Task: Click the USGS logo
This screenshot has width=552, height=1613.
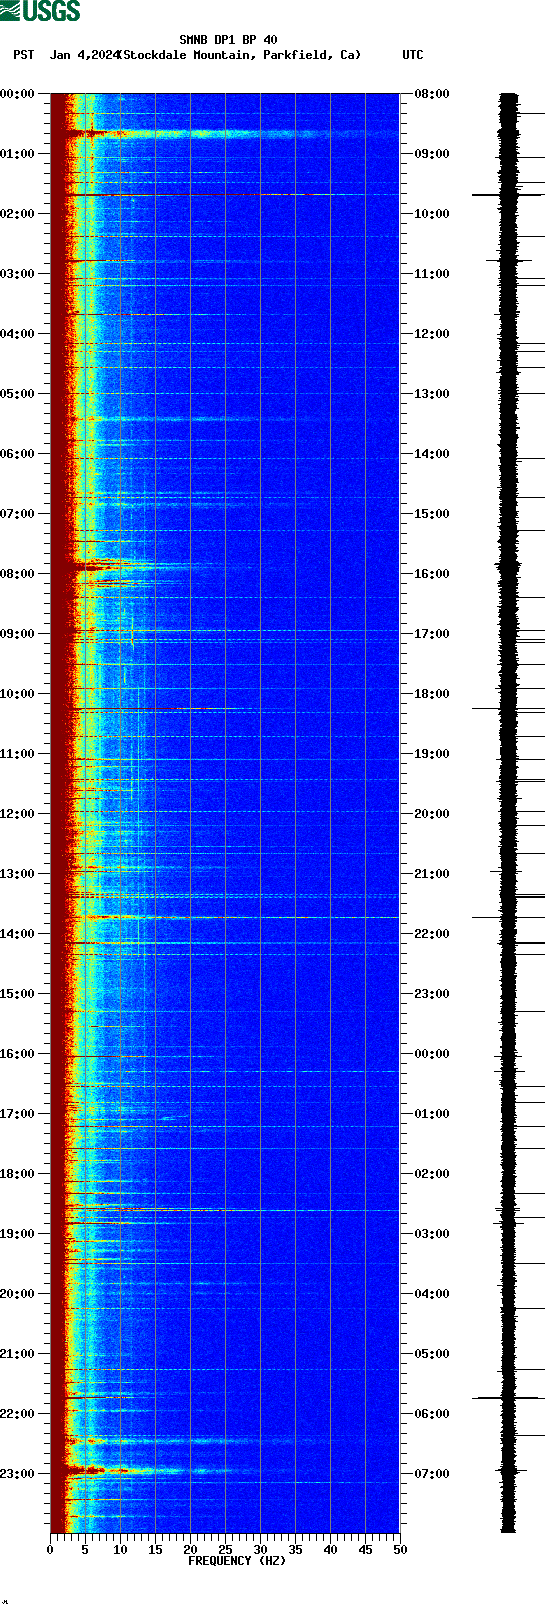Action: pyautogui.click(x=40, y=12)
